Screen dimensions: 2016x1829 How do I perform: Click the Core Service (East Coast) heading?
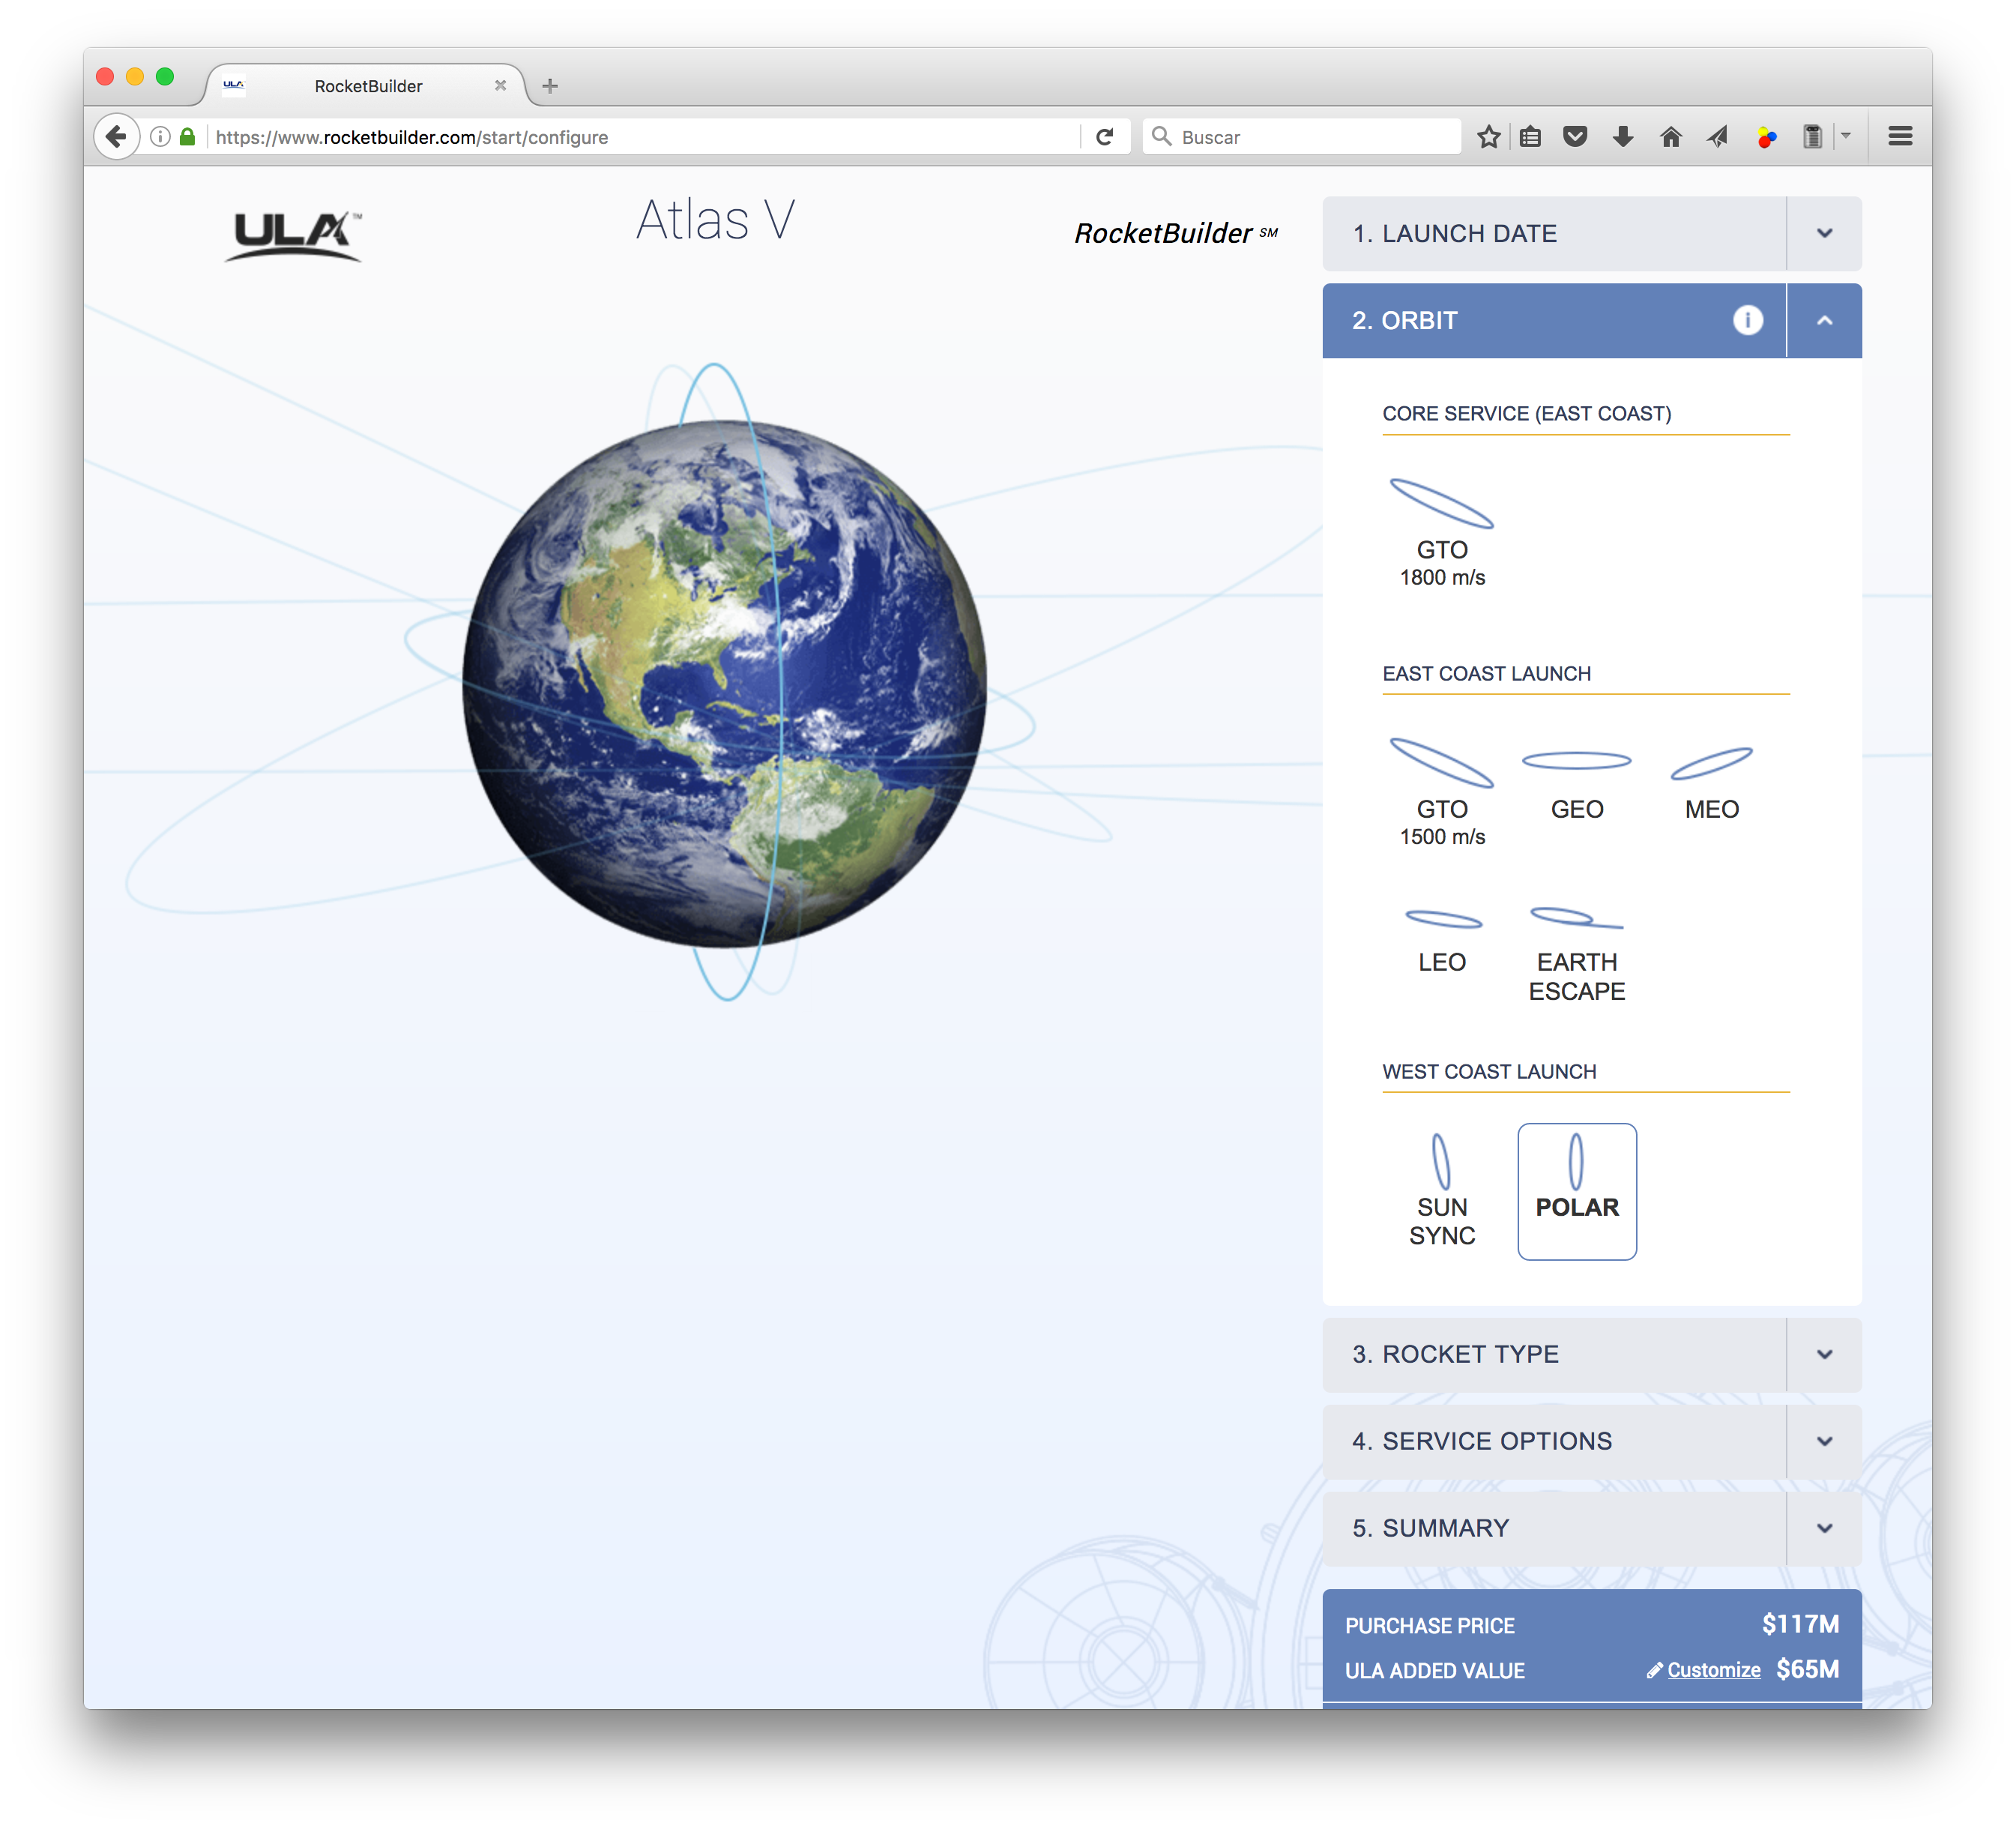point(1527,413)
